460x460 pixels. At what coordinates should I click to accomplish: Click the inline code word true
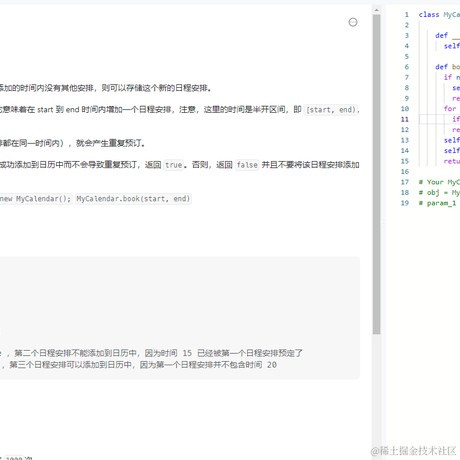tap(174, 165)
